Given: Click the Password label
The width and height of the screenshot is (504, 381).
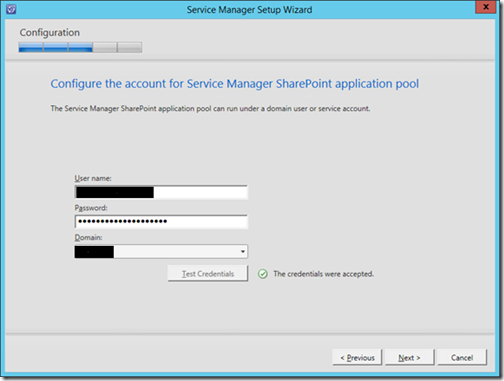Looking at the screenshot, I should [x=91, y=208].
